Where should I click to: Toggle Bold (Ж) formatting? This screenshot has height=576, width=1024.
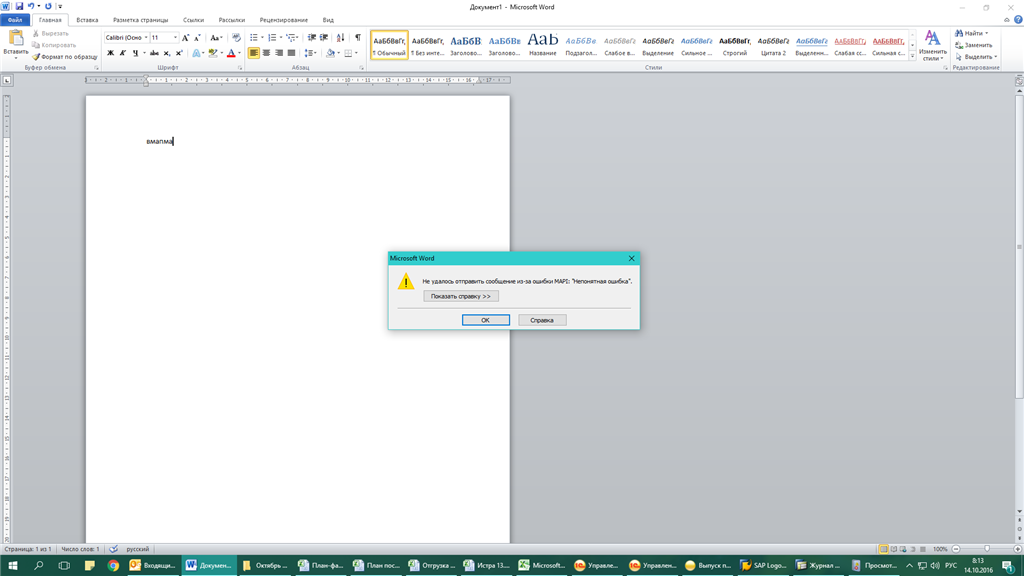(x=110, y=53)
